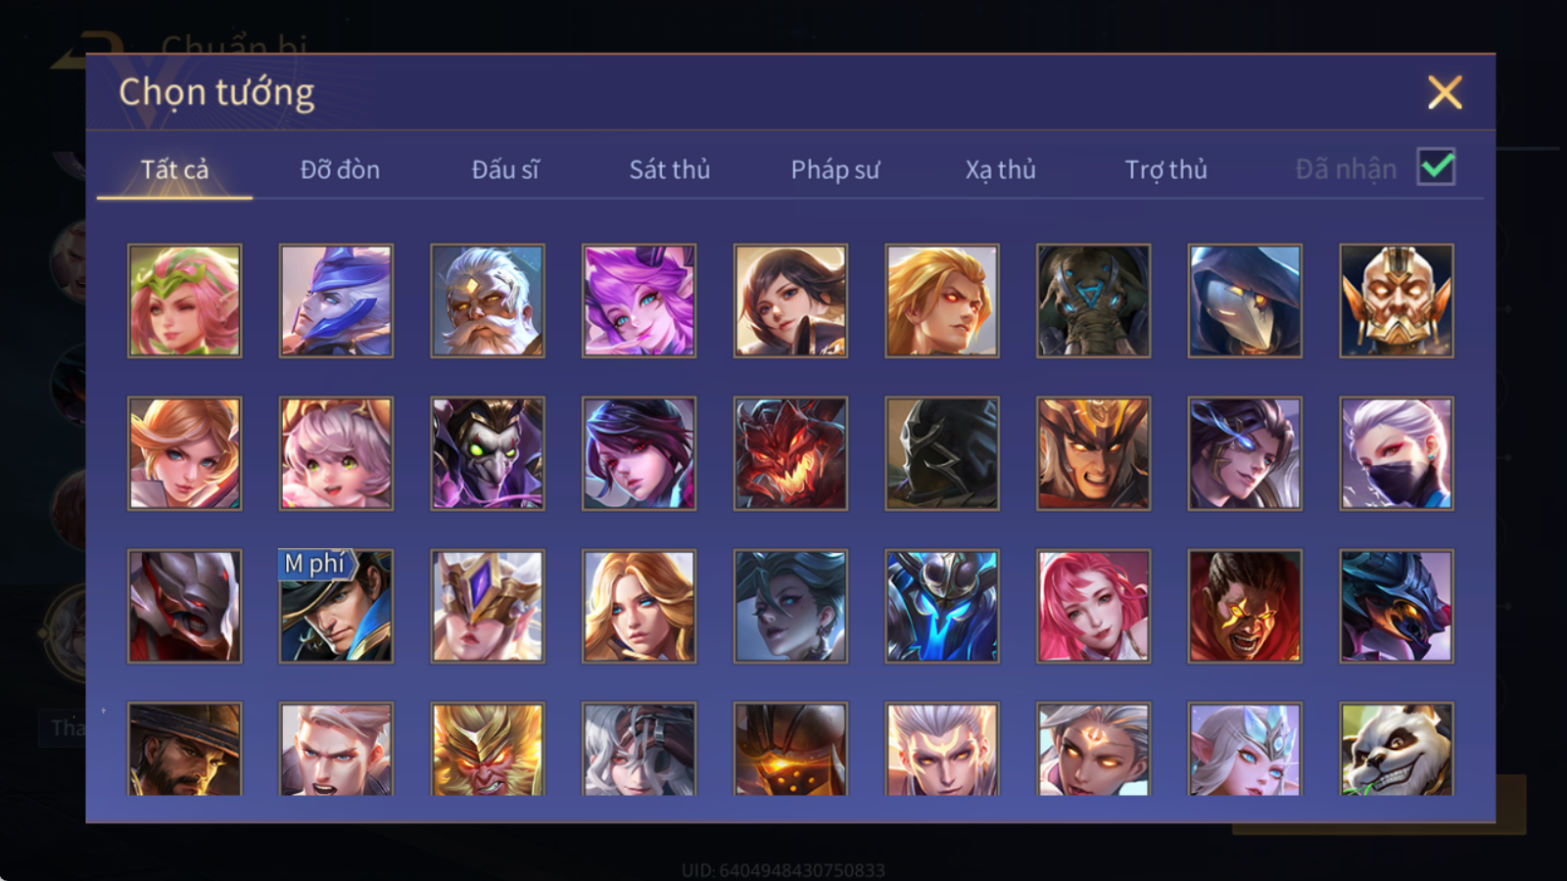This screenshot has width=1567, height=881.
Task: Toggle the 'Đã nhận' checkbox
Action: (1436, 167)
